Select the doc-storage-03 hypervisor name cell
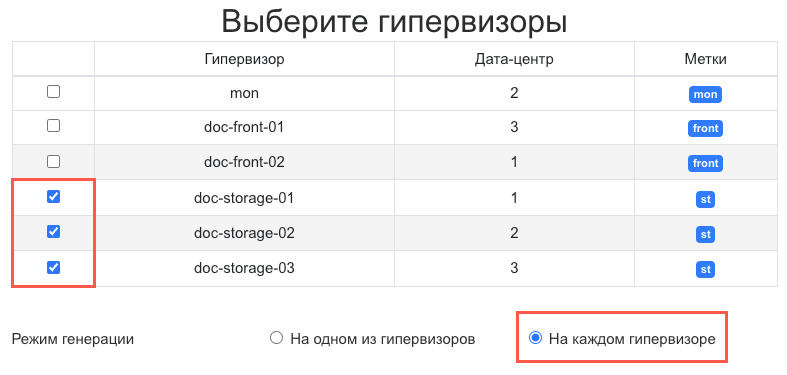Image resolution: width=787 pixels, height=375 pixels. click(244, 269)
